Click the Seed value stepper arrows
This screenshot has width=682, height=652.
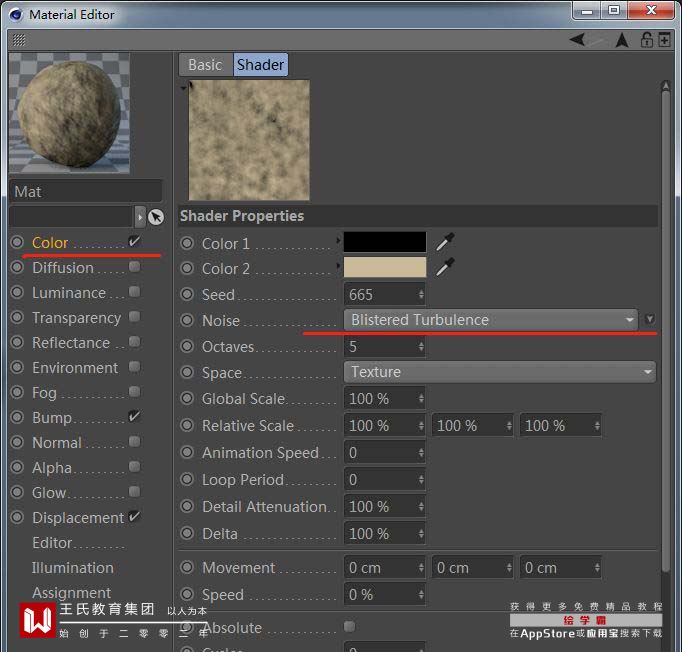tap(421, 294)
